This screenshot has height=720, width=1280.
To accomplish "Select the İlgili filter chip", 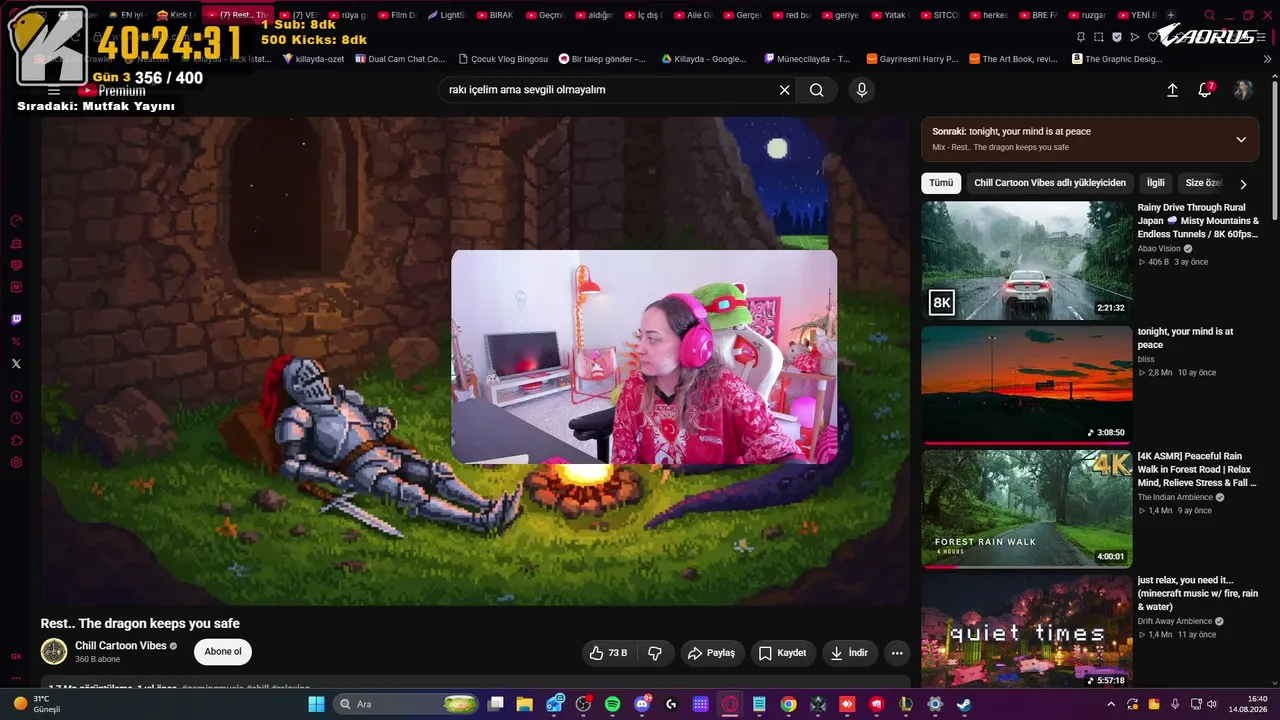I will coord(1156,183).
